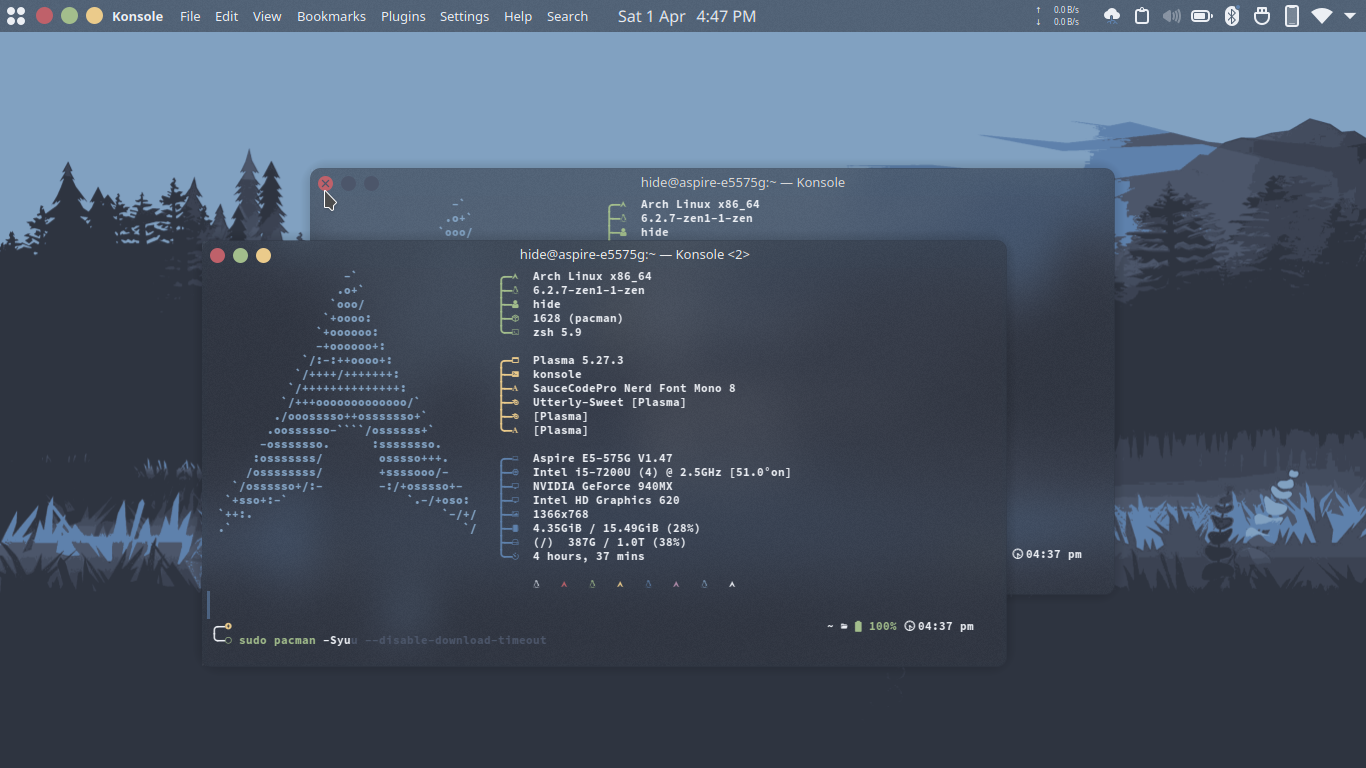
Task: Click the red Arch color icon
Action: click(x=564, y=584)
